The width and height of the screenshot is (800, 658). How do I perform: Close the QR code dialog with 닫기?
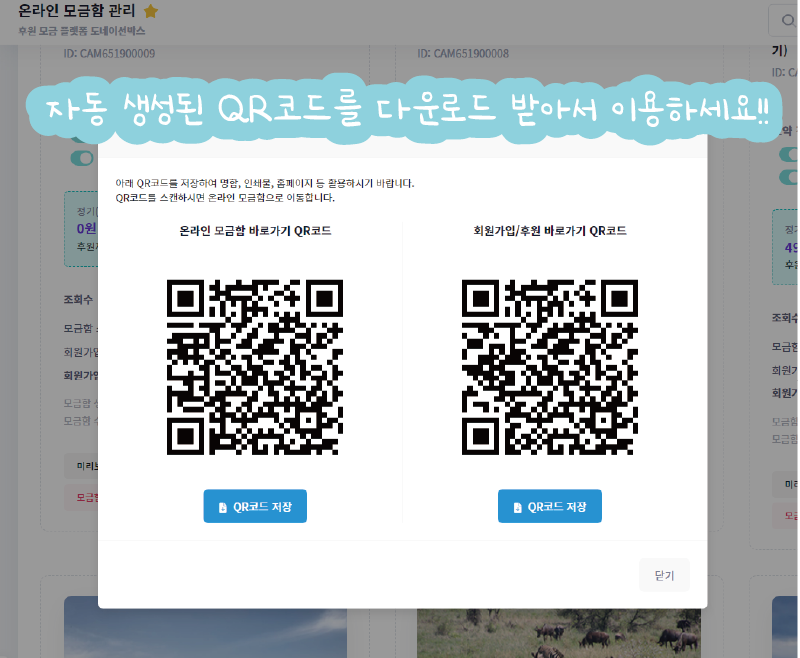(664, 575)
